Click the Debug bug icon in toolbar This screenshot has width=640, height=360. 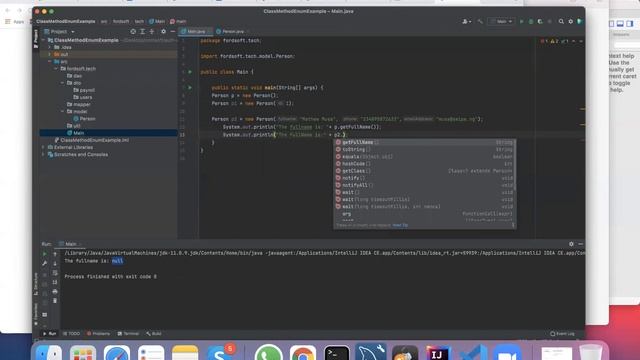click(x=531, y=21)
